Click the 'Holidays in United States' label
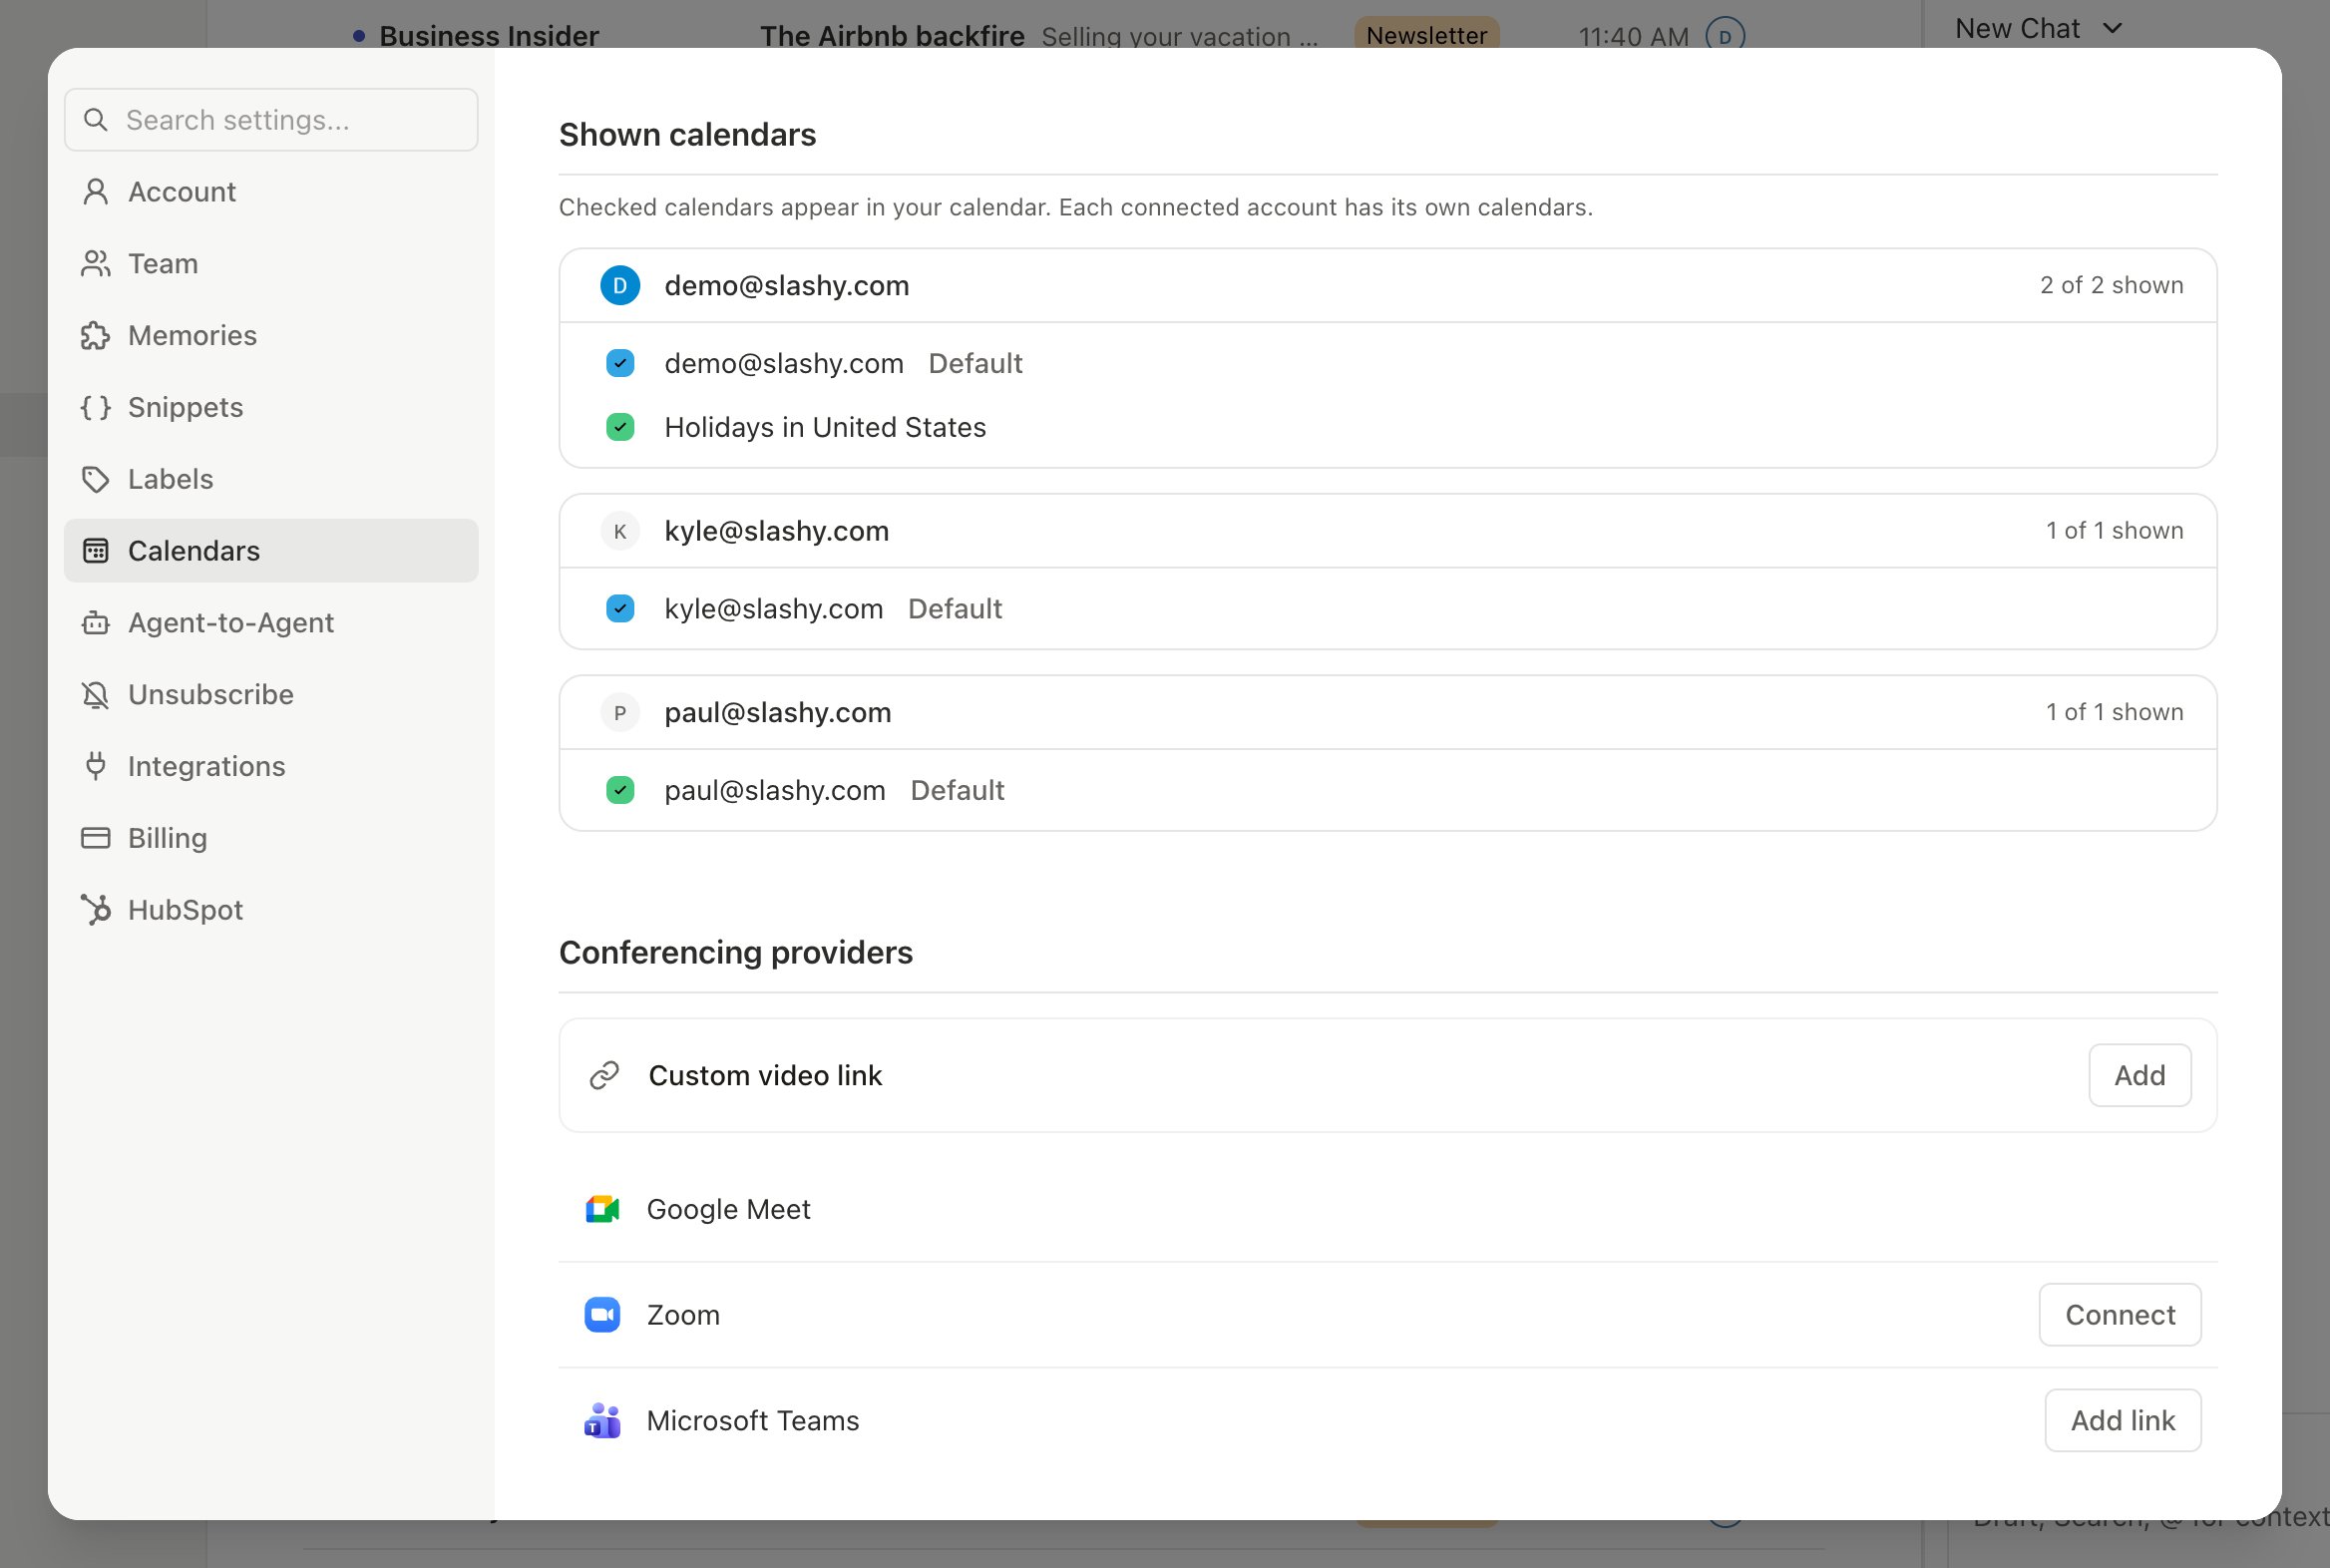Screen dimensions: 2330x1568 coord(825,428)
